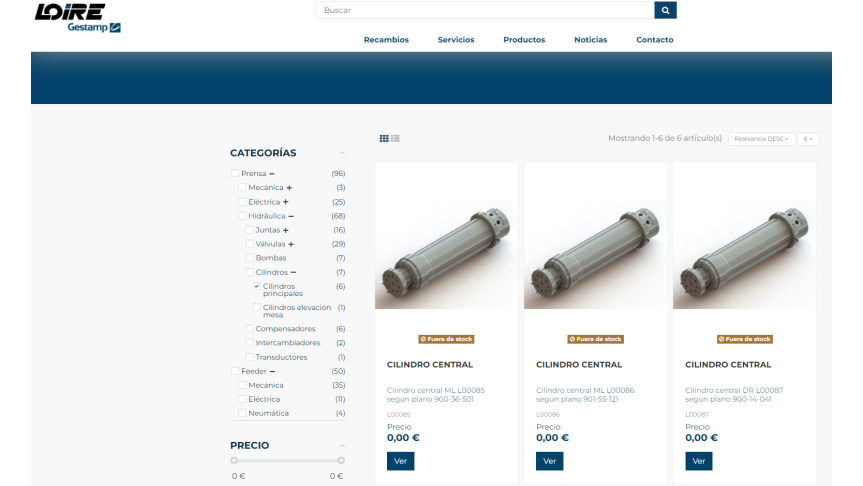
Task: Open the items-per-page dropdown showing 6
Action: [807, 139]
